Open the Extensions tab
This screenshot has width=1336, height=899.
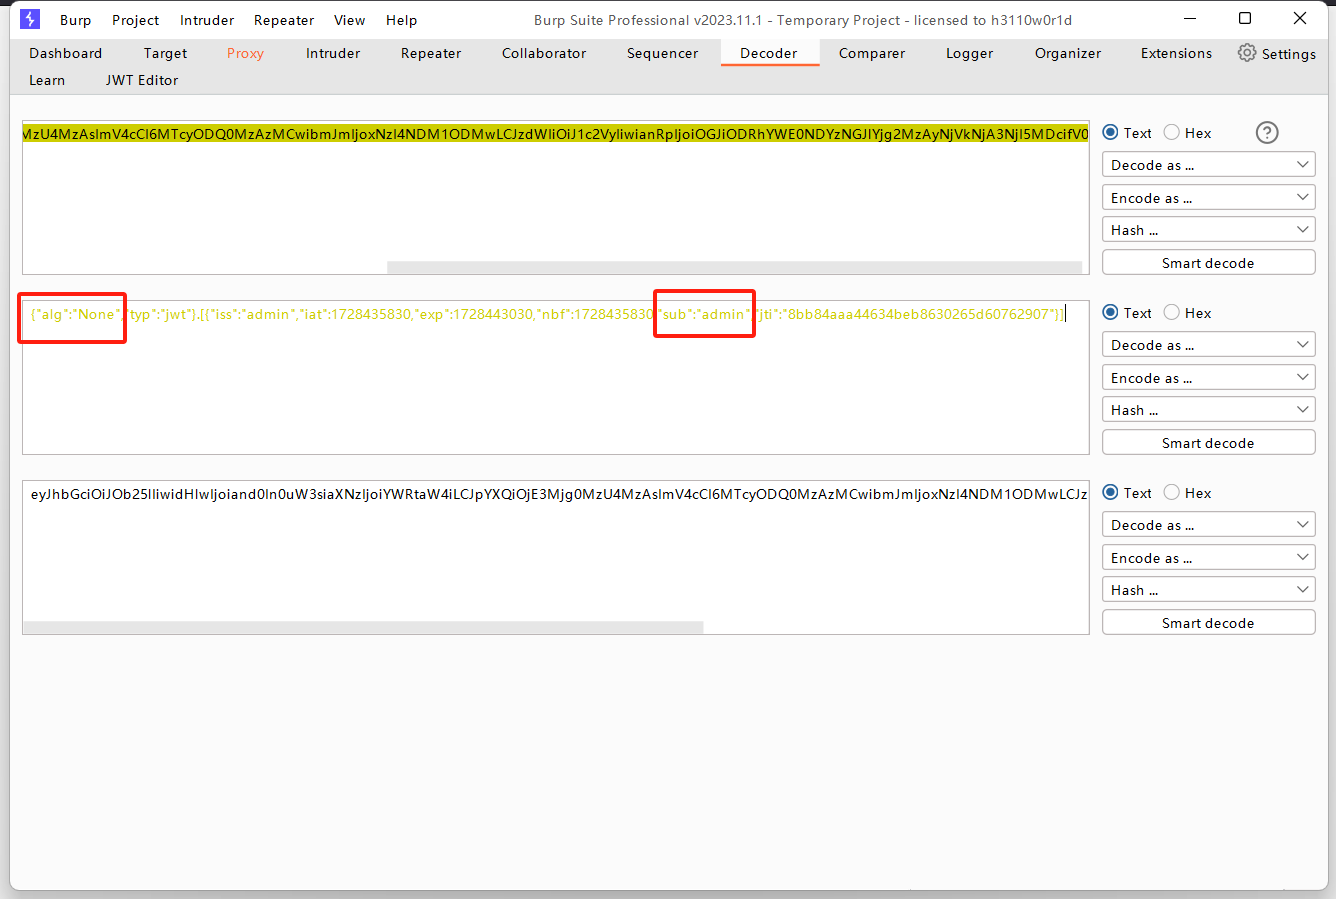(x=1176, y=53)
